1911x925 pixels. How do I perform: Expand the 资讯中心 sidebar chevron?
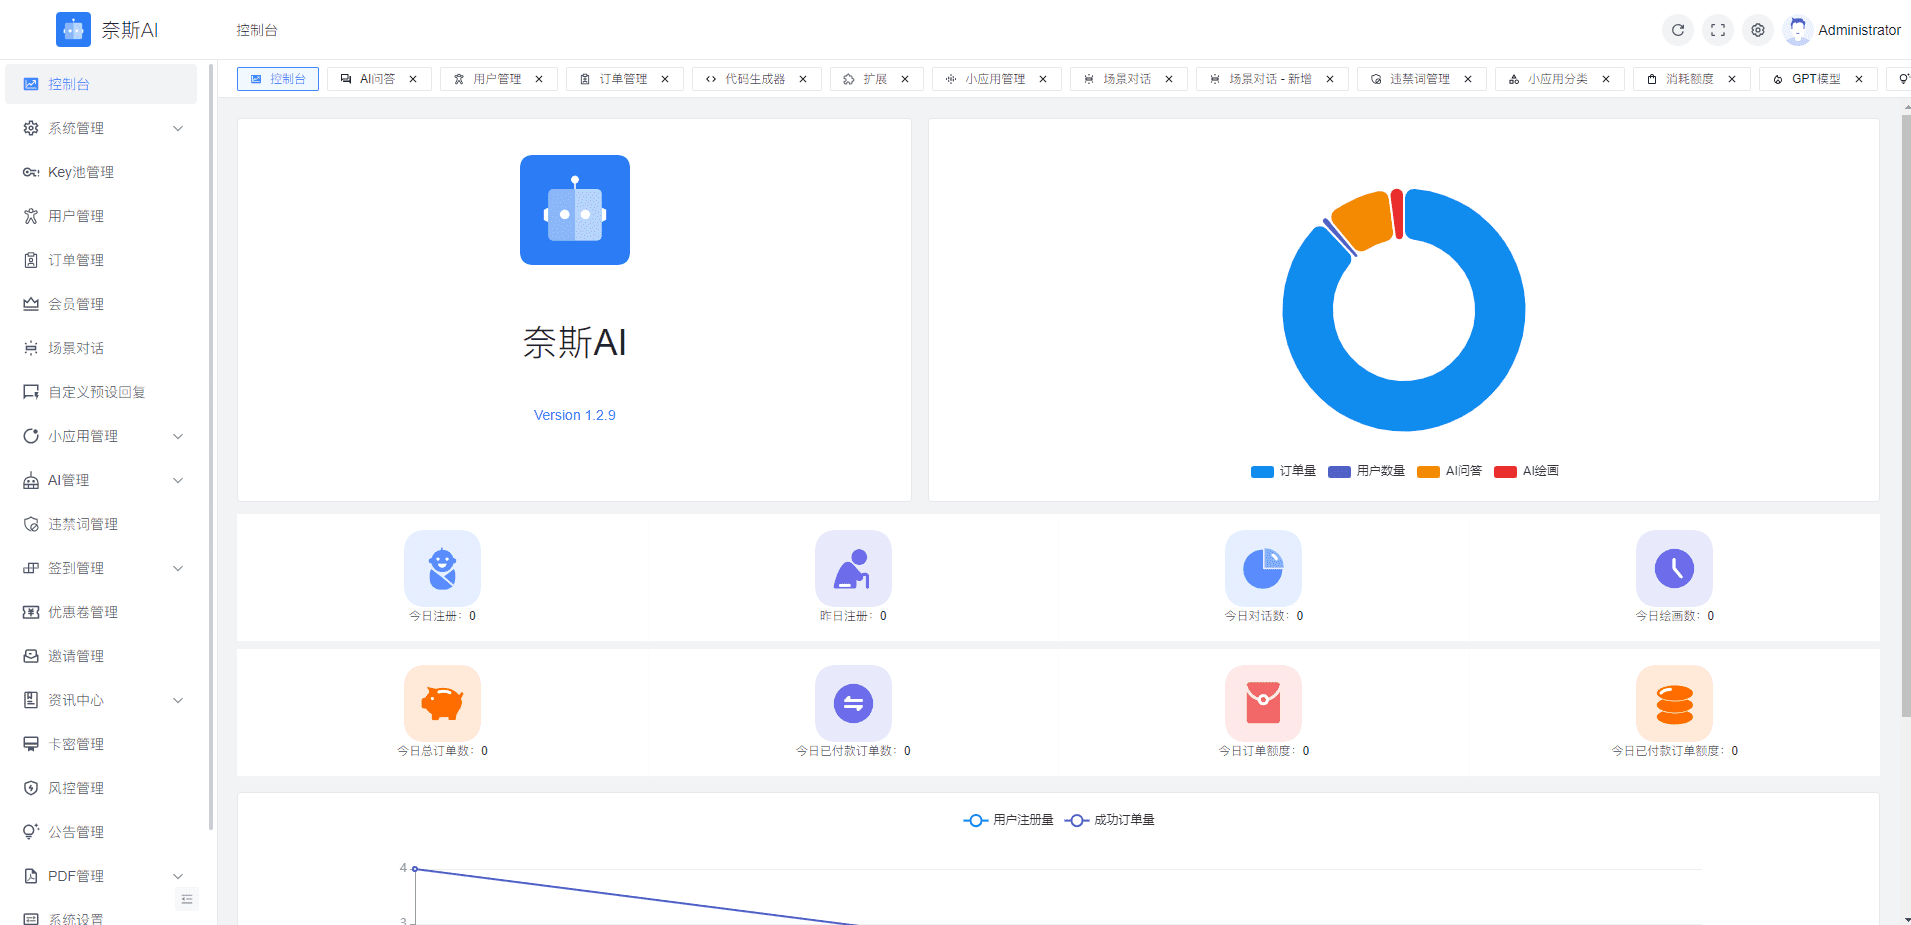[178, 700]
